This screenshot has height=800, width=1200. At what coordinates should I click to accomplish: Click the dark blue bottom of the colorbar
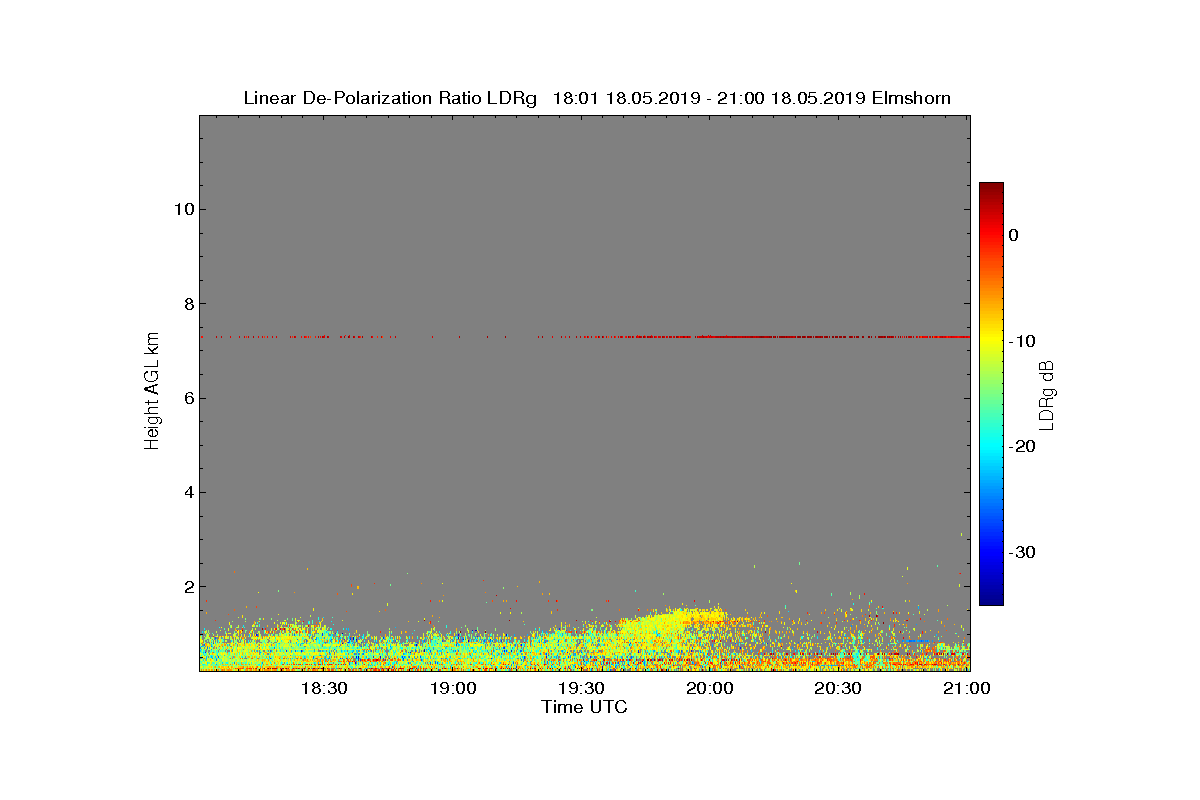click(991, 597)
